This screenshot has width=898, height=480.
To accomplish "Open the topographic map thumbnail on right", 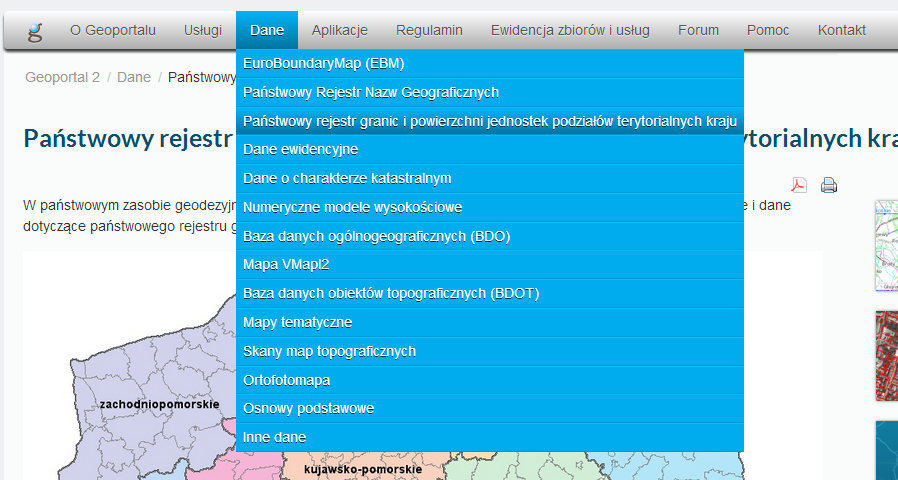I will click(x=887, y=246).
